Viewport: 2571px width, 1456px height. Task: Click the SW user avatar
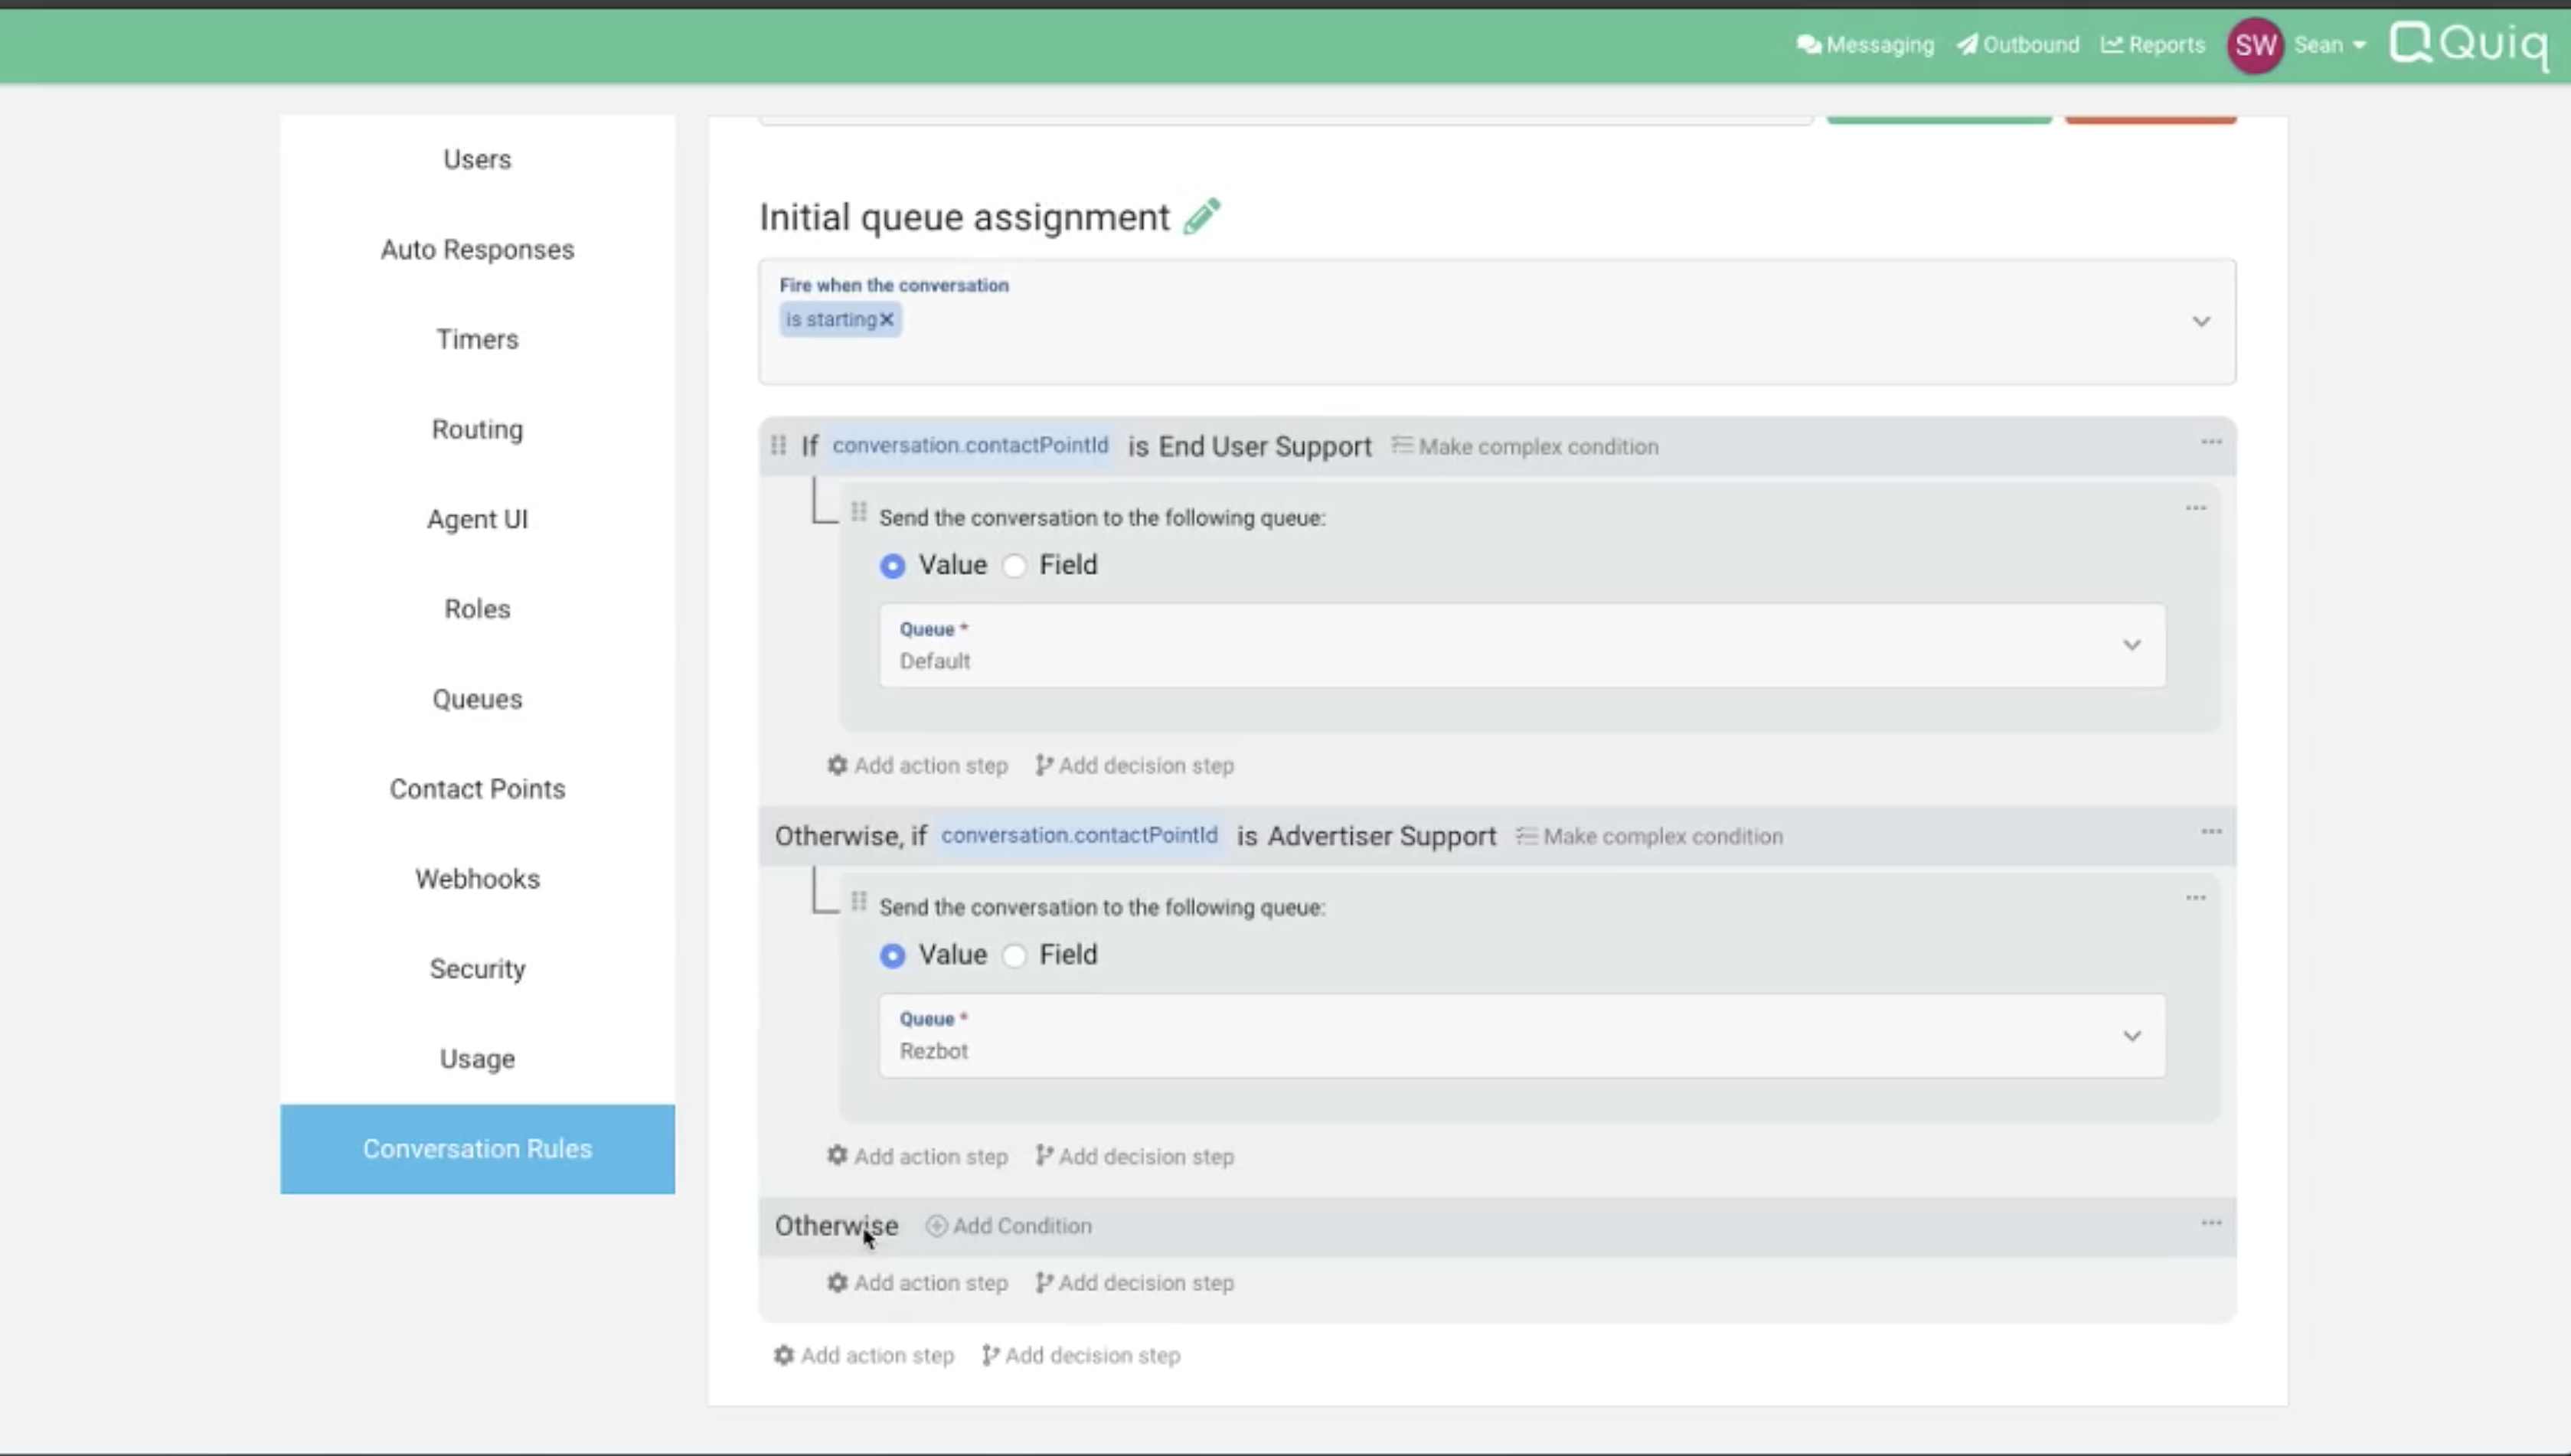pyautogui.click(x=2254, y=45)
